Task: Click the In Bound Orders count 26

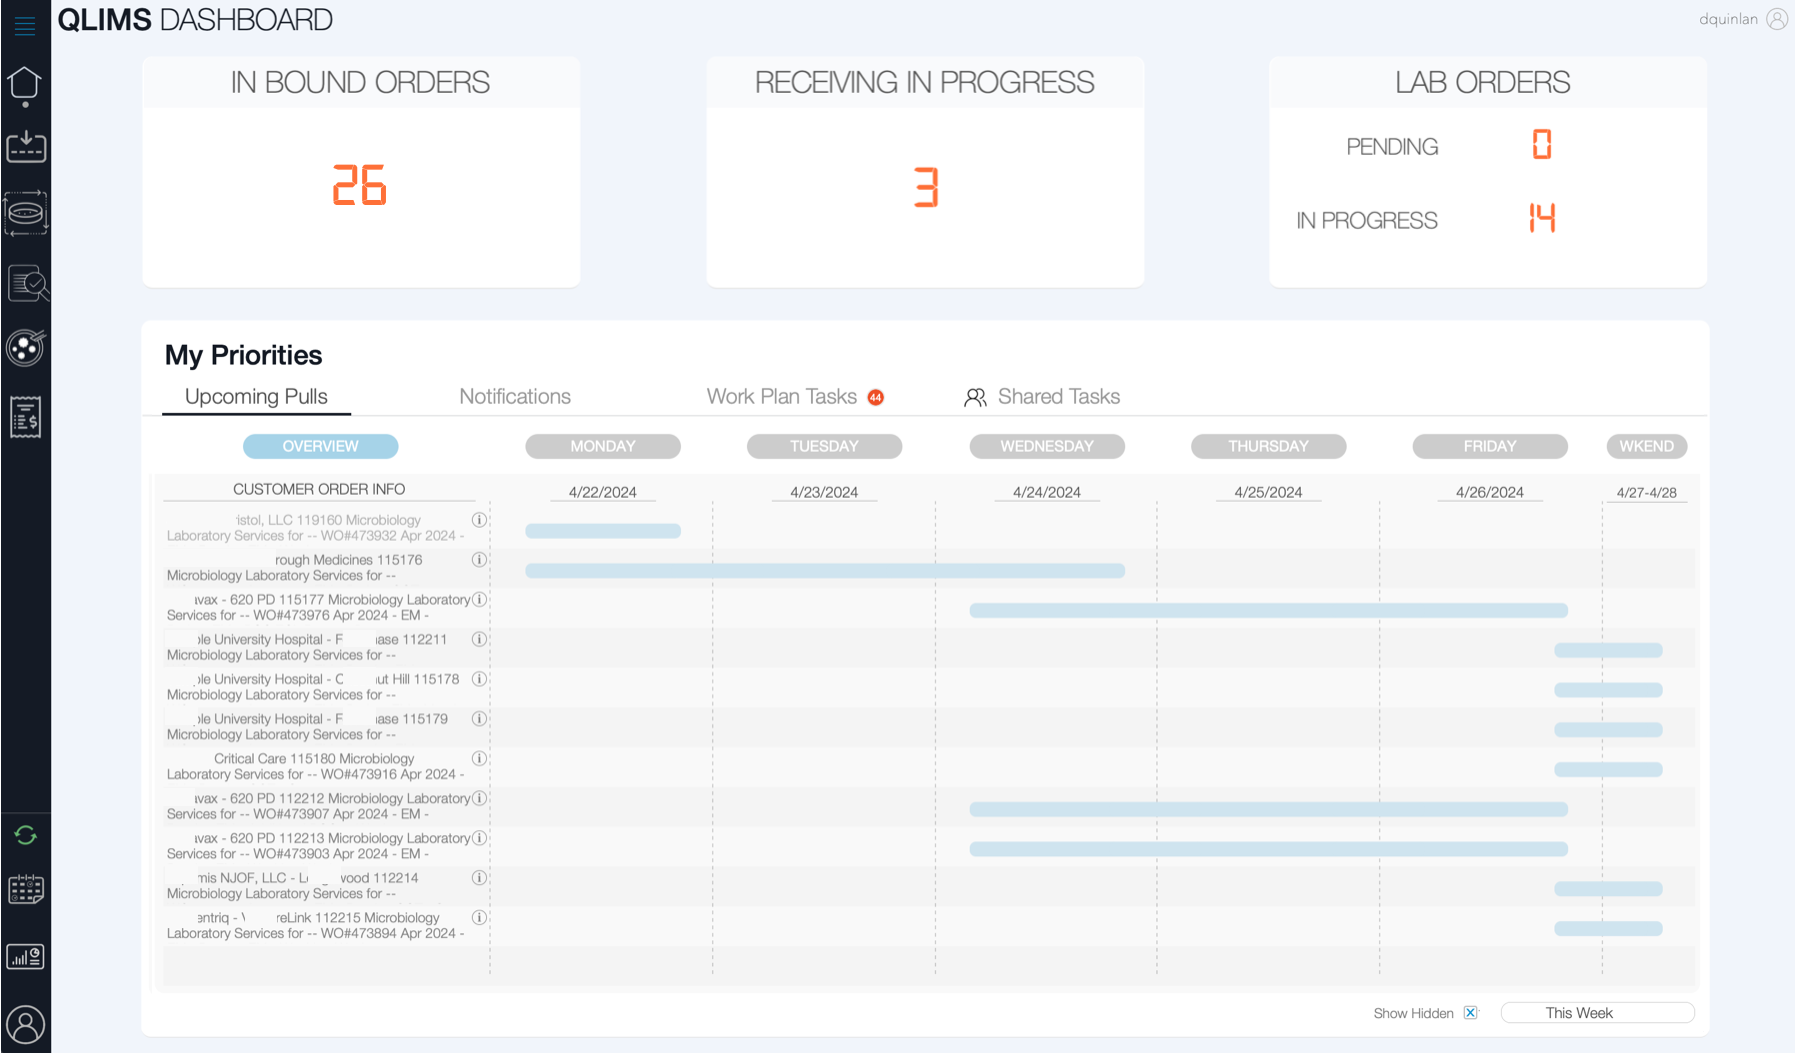Action: tap(360, 186)
